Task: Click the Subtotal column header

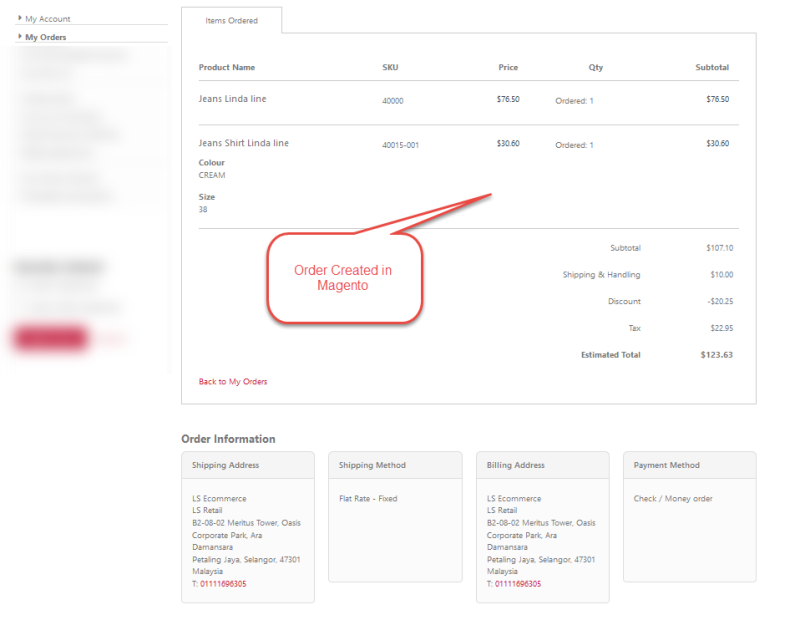Action: tap(712, 67)
